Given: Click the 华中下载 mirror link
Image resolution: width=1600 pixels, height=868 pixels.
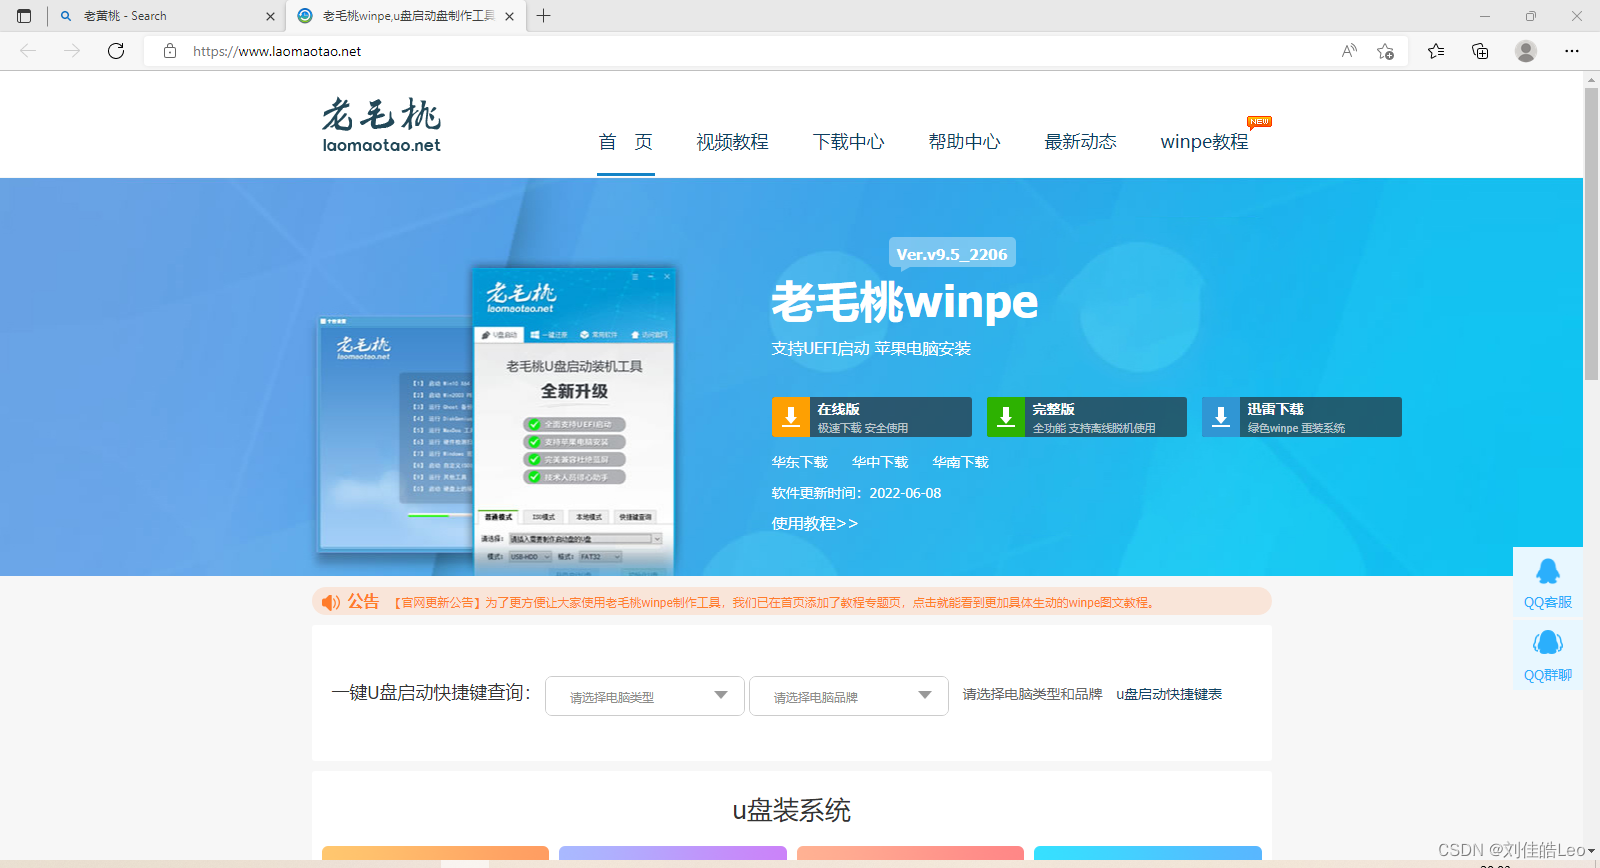Looking at the screenshot, I should tap(880, 462).
